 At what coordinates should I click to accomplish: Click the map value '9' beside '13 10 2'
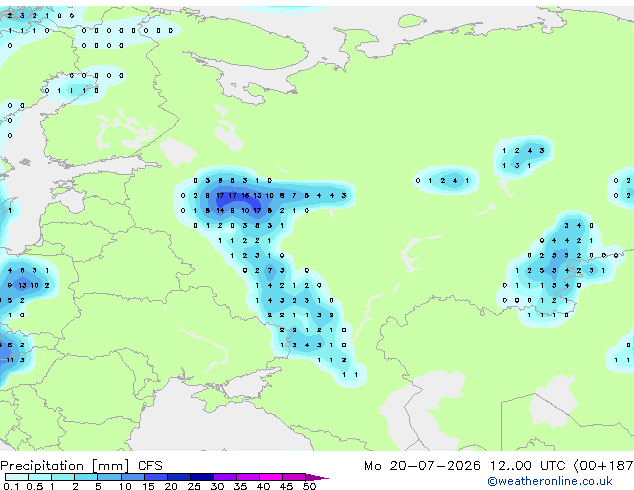pos(10,285)
